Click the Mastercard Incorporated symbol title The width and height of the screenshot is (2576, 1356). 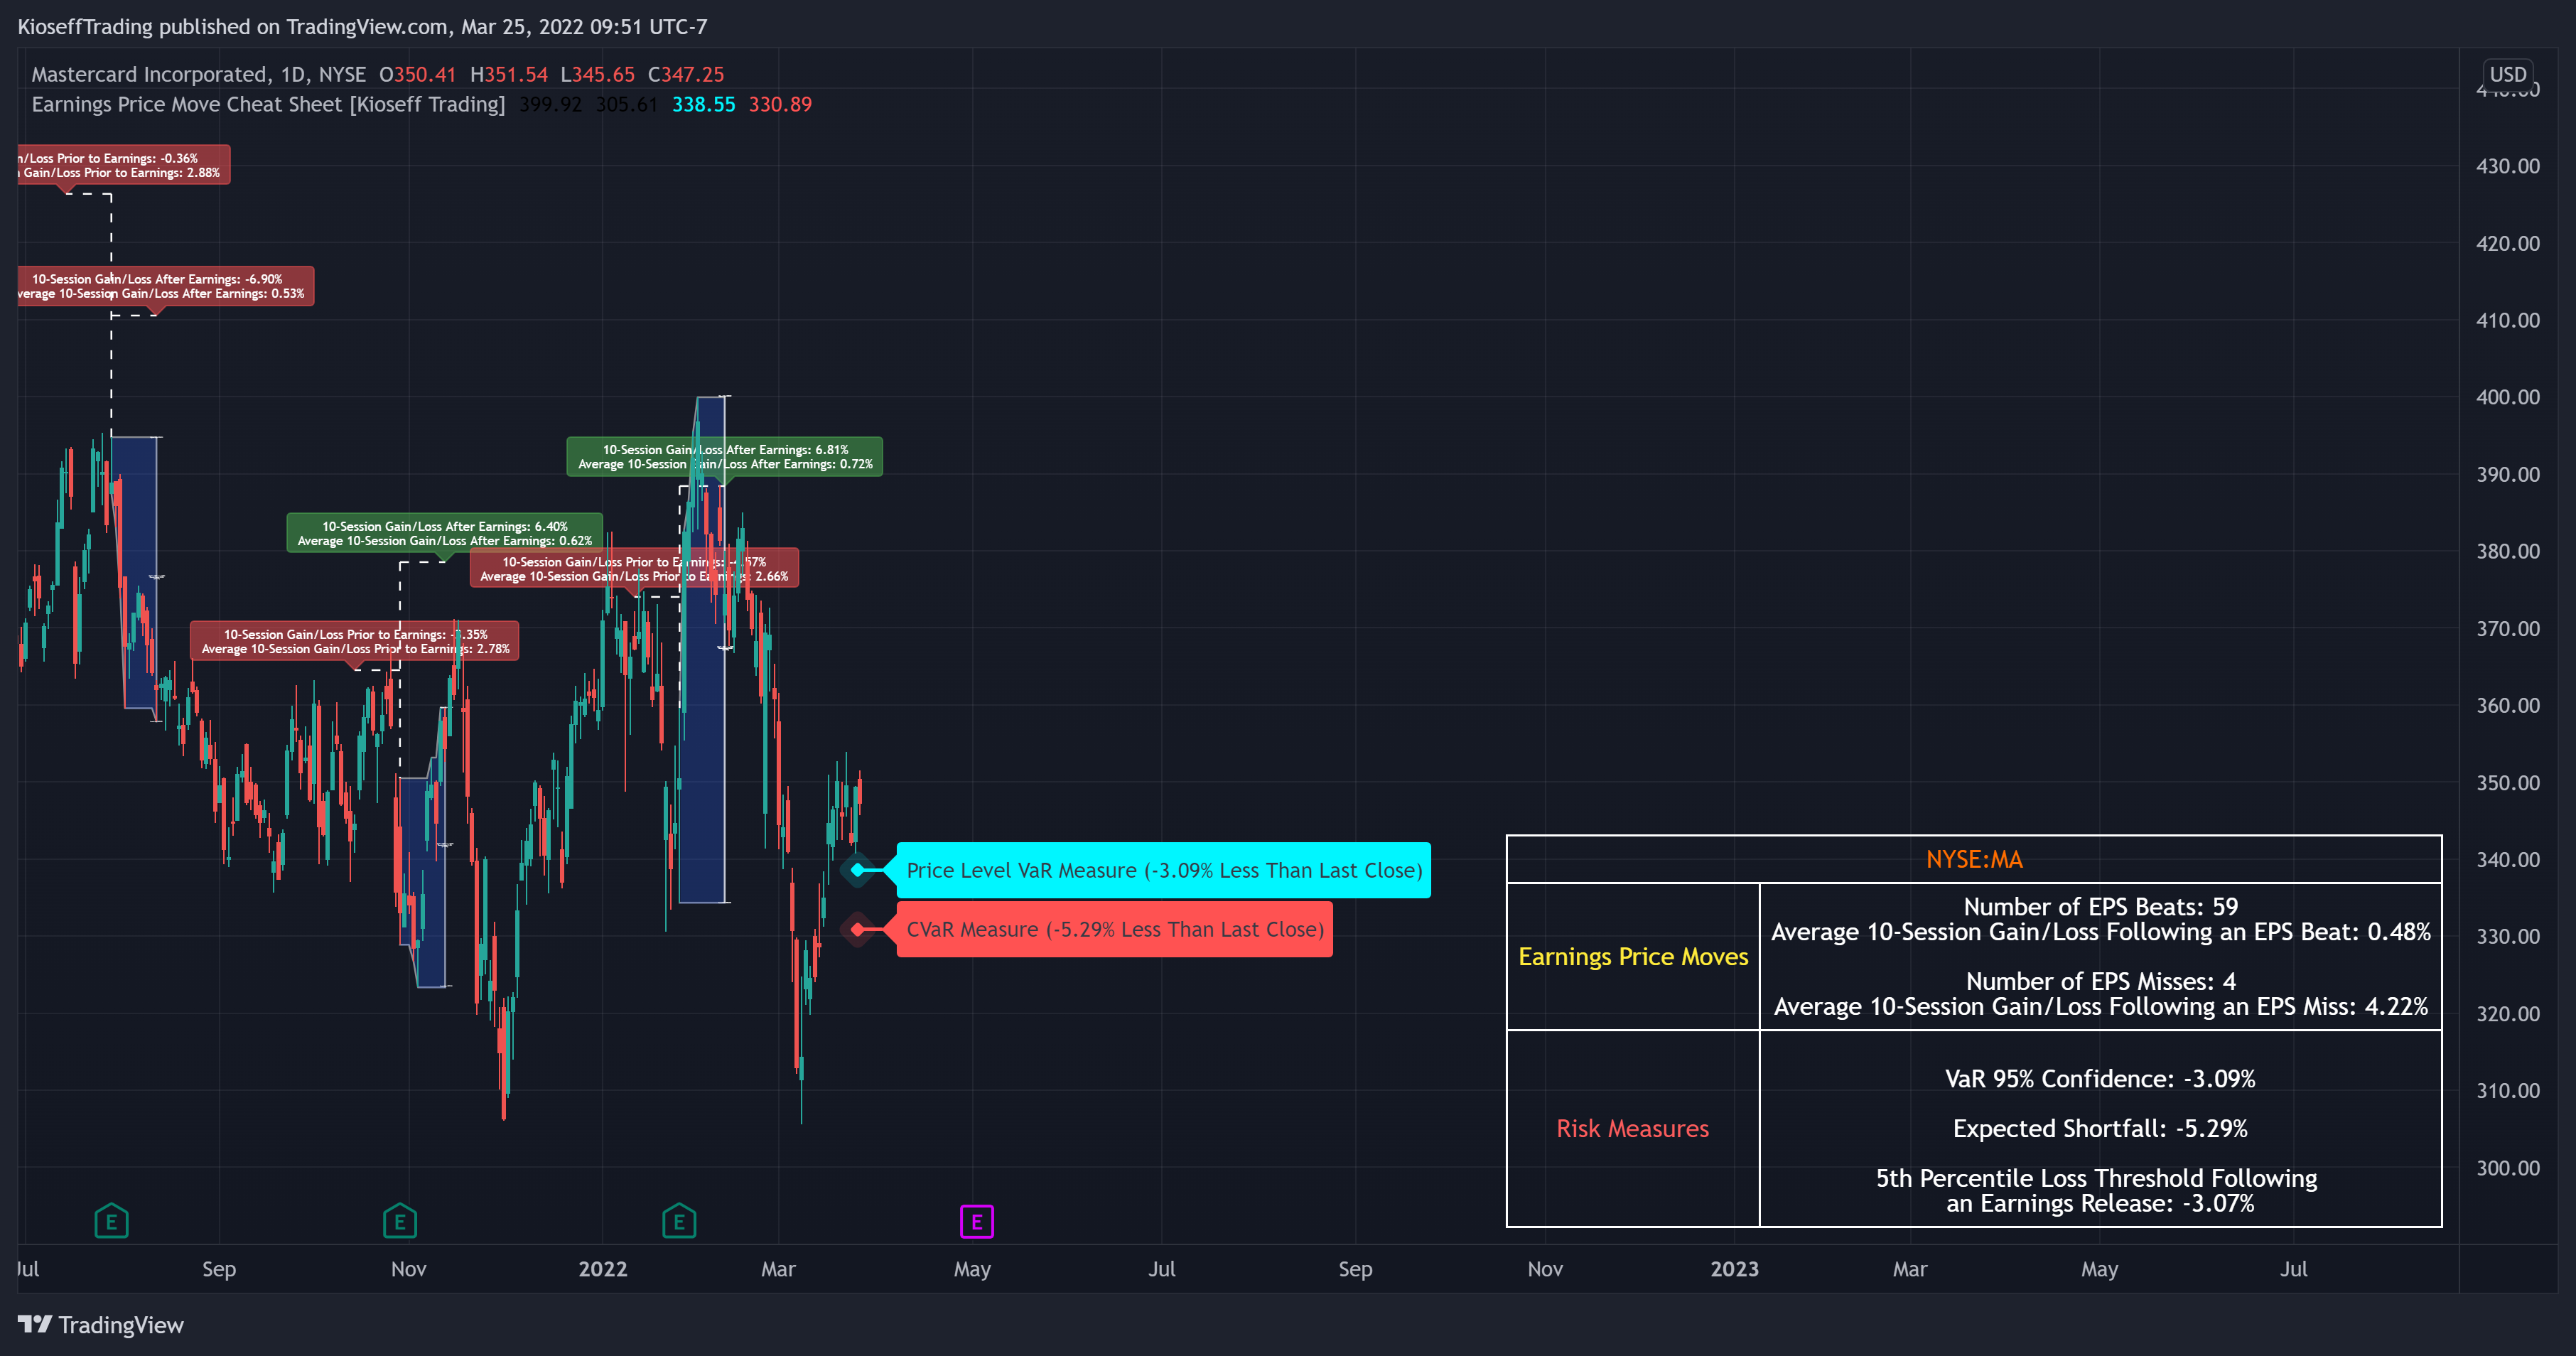pos(149,74)
